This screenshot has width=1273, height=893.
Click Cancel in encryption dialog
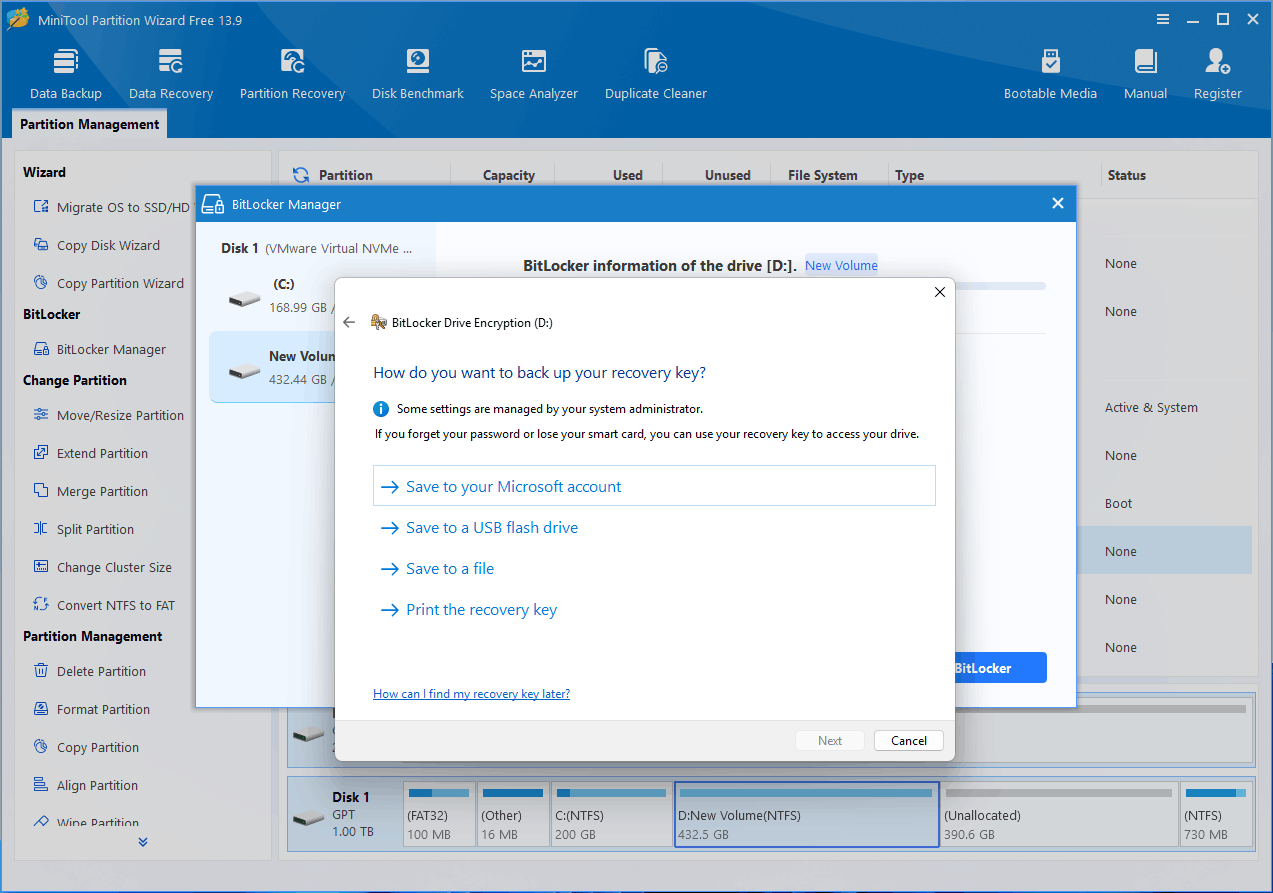pyautogui.click(x=909, y=740)
